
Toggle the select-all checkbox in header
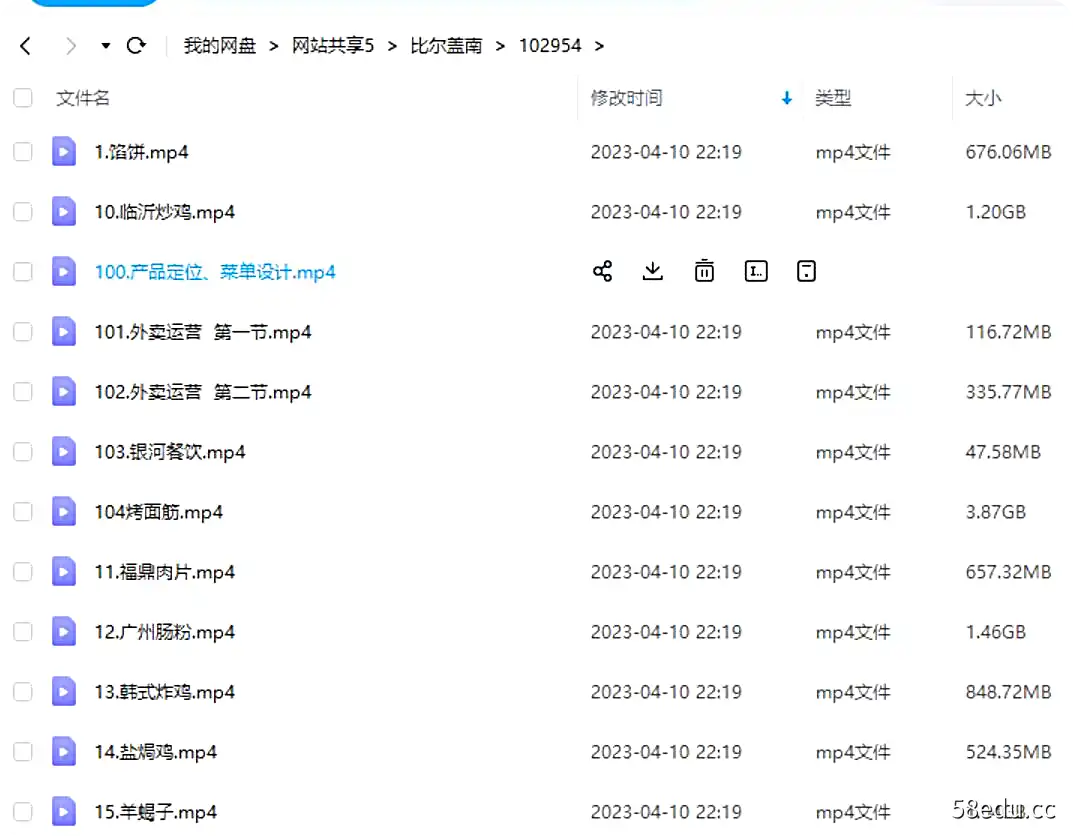[x=22, y=97]
